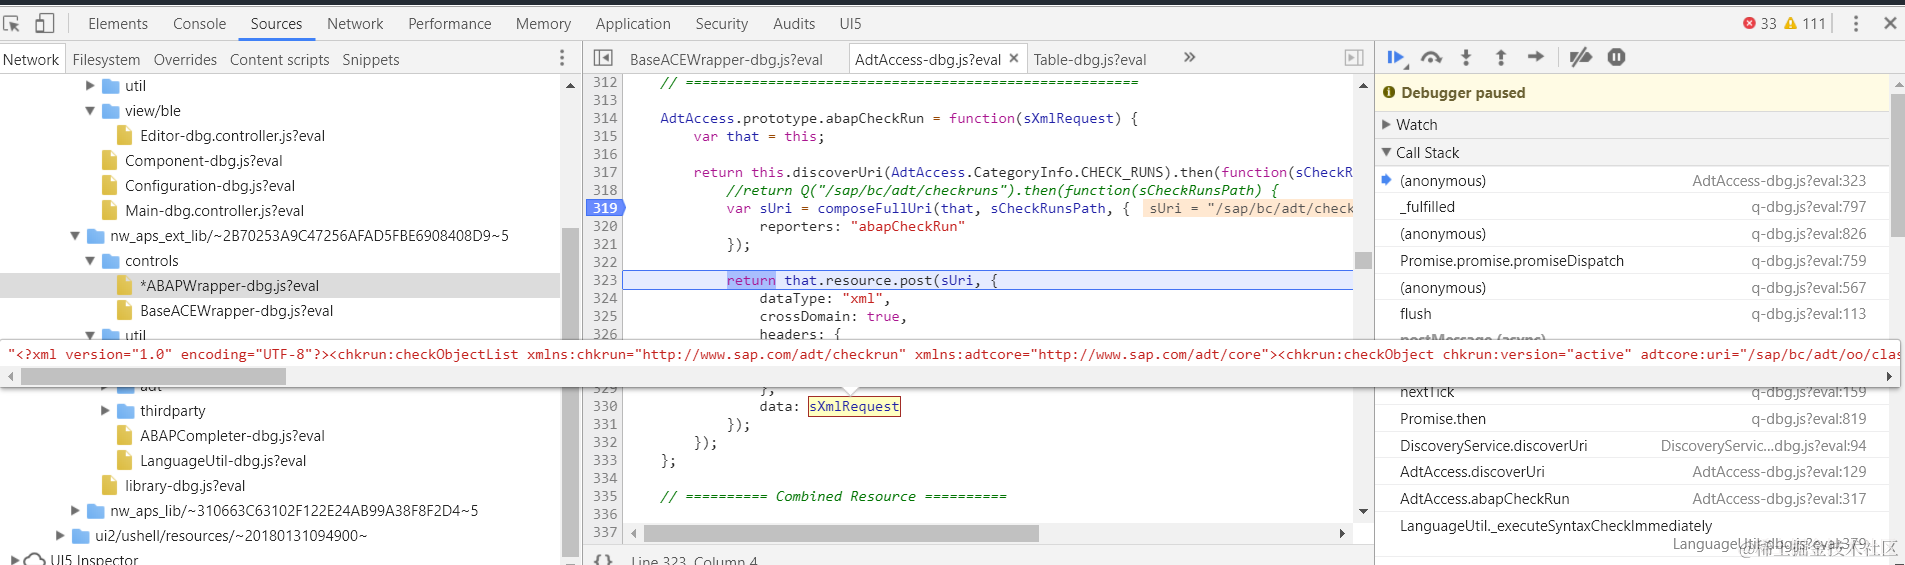Viewport: 1905px width, 565px height.
Task: Collapse the nw_aps_ext_lib folder
Action: tap(75, 236)
